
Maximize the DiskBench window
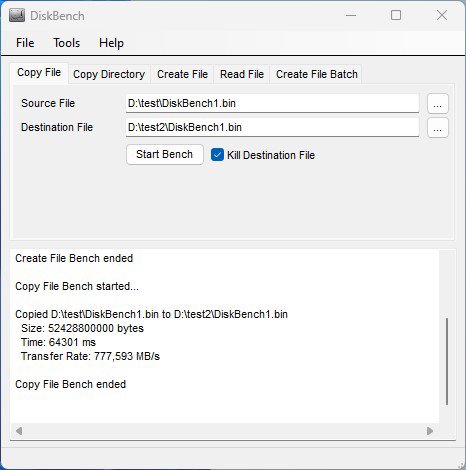pos(396,15)
